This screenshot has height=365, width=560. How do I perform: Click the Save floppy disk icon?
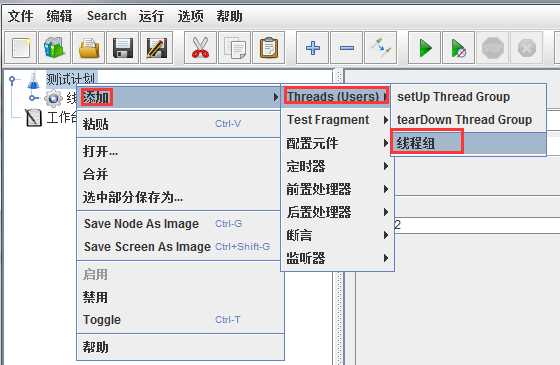pyautogui.click(x=122, y=48)
